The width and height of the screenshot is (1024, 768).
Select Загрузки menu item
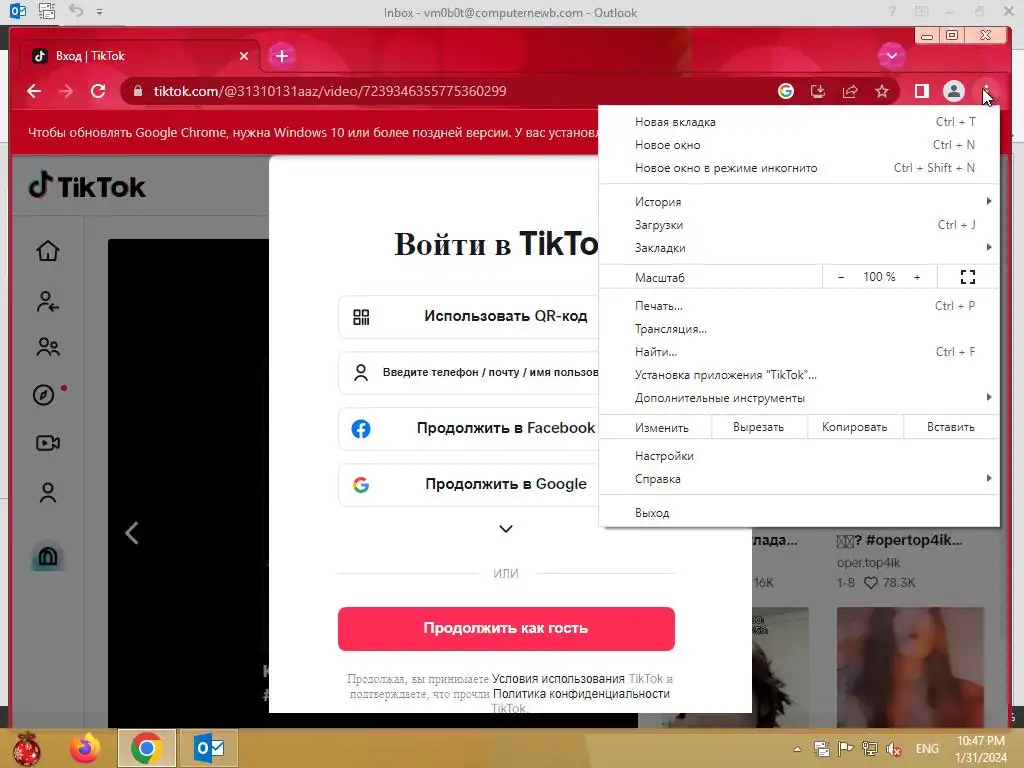[x=799, y=225]
